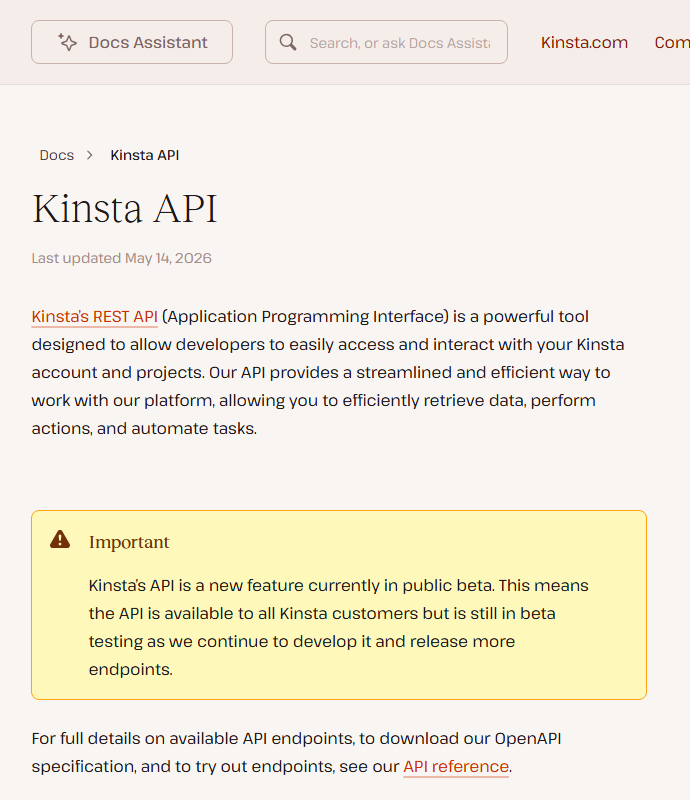The width and height of the screenshot is (690, 800).
Task: Click the Last updated May 14, 2026 text
Action: (121, 258)
